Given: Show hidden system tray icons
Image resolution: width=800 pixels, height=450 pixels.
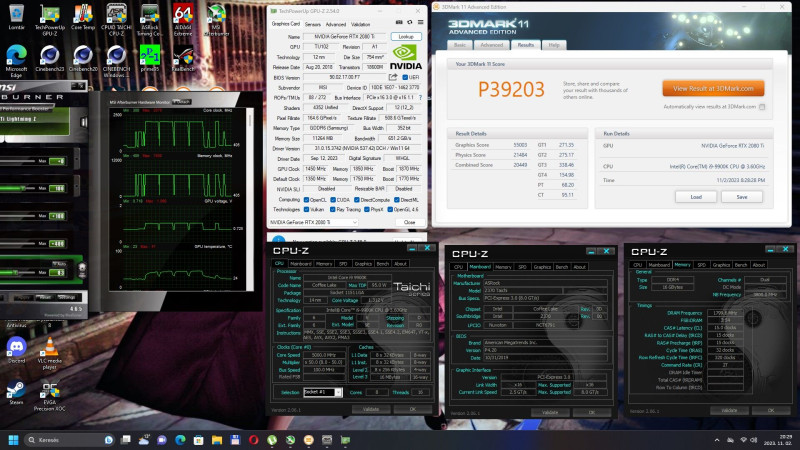Looking at the screenshot, I should [x=717, y=440].
